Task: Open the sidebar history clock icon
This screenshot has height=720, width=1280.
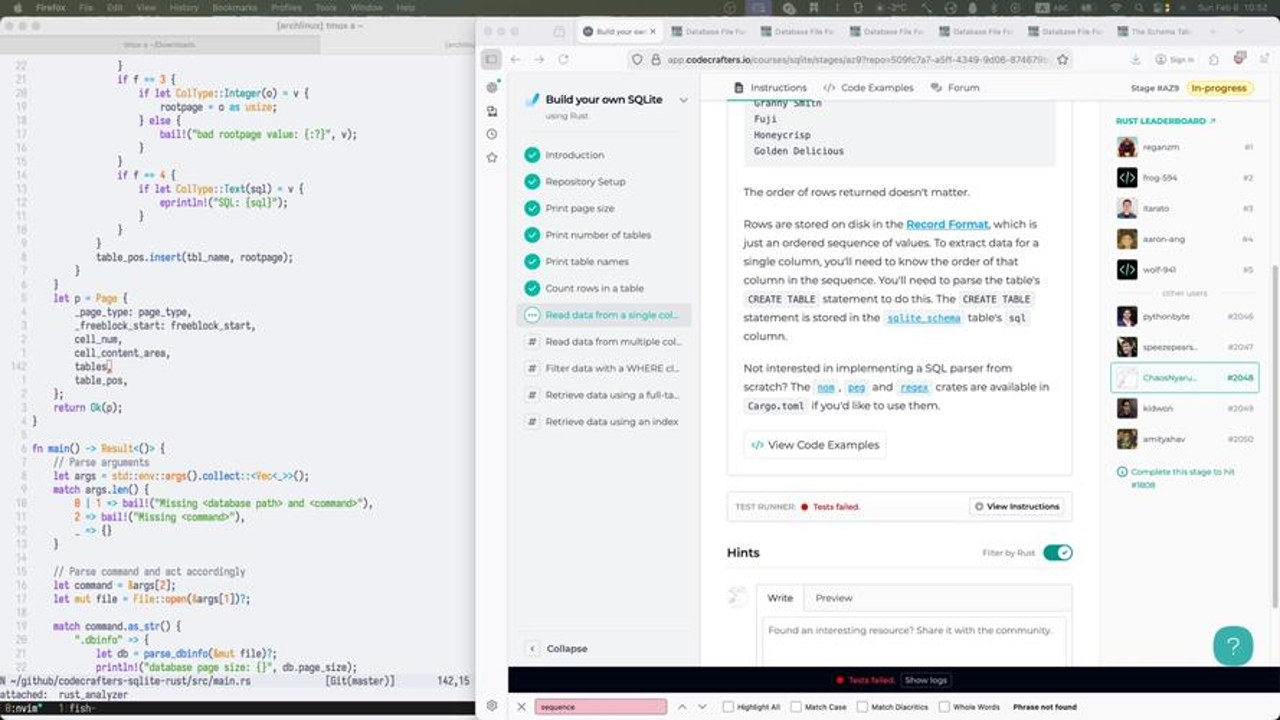Action: [491, 134]
